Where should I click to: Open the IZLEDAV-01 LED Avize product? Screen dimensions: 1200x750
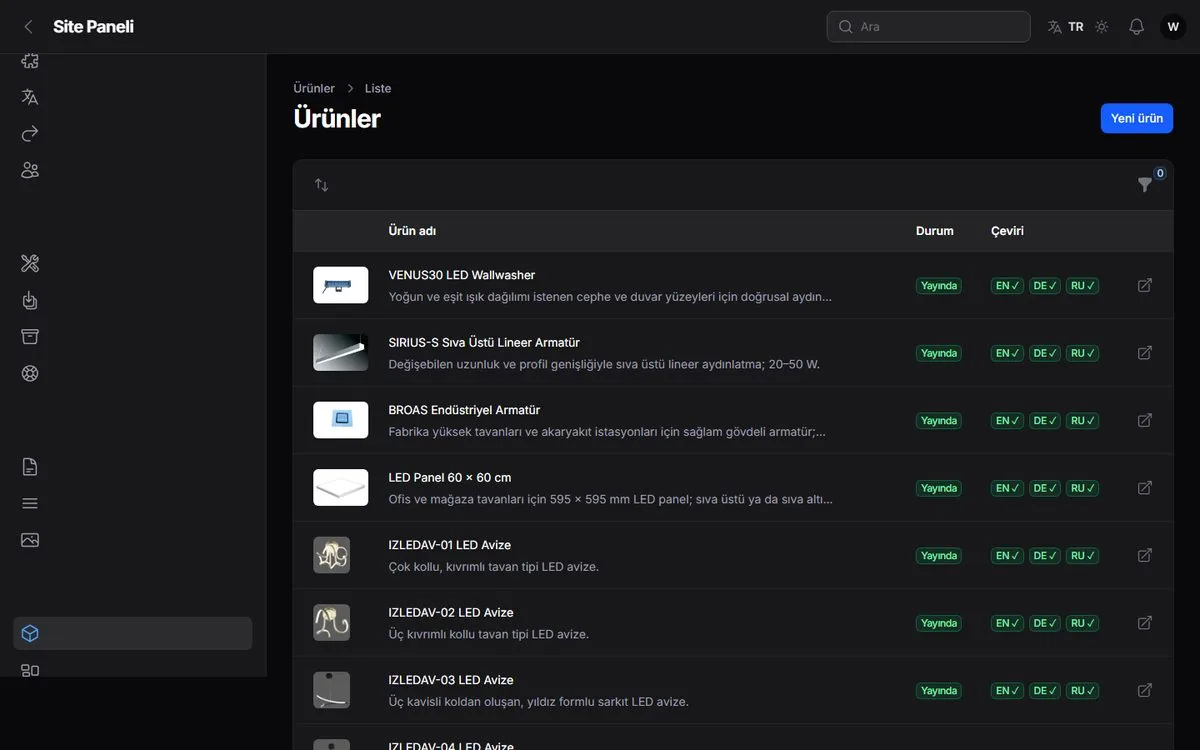450,545
